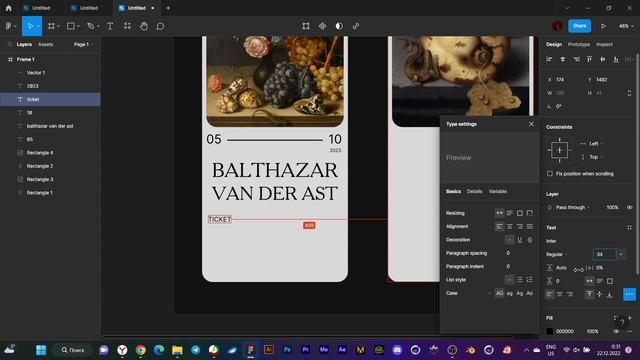
Task: Open the font size dropdown arrow
Action: click(x=621, y=254)
